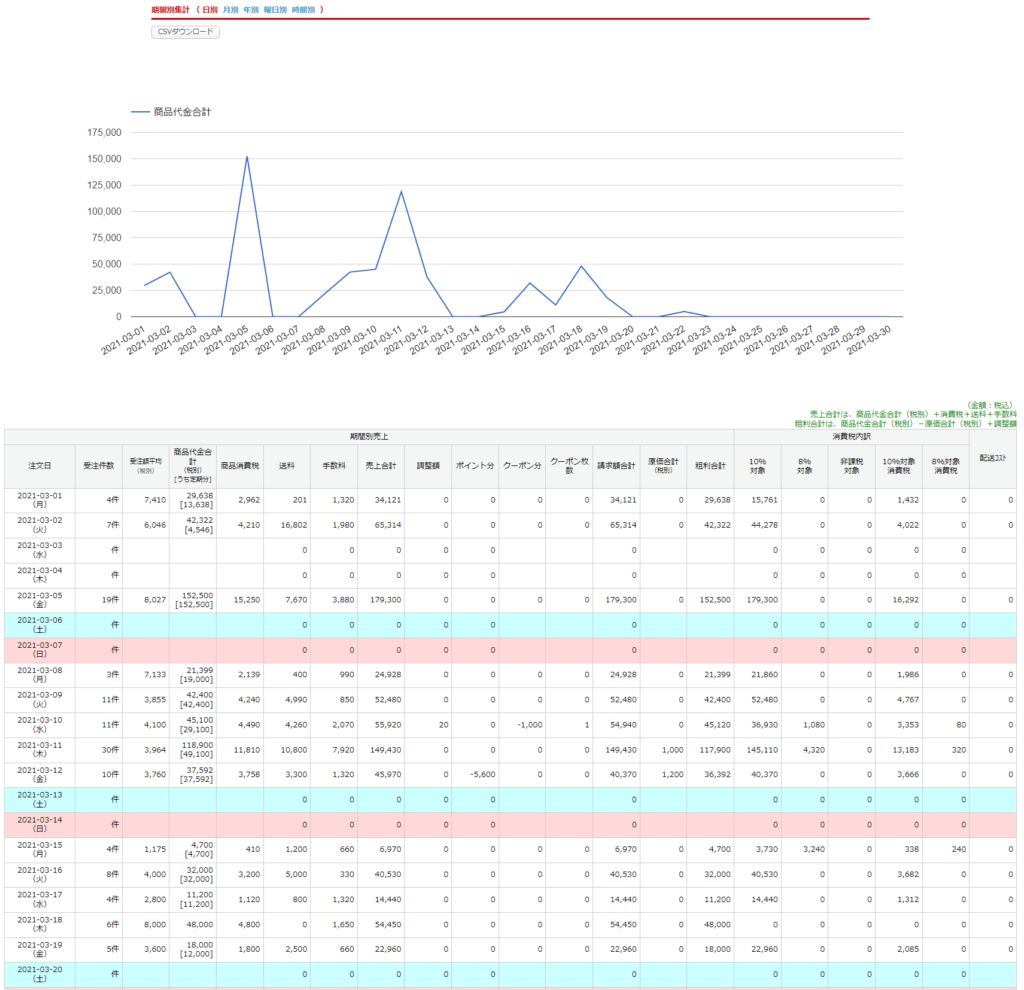
Task: Click the 粗利合計 column header
Action: point(710,466)
